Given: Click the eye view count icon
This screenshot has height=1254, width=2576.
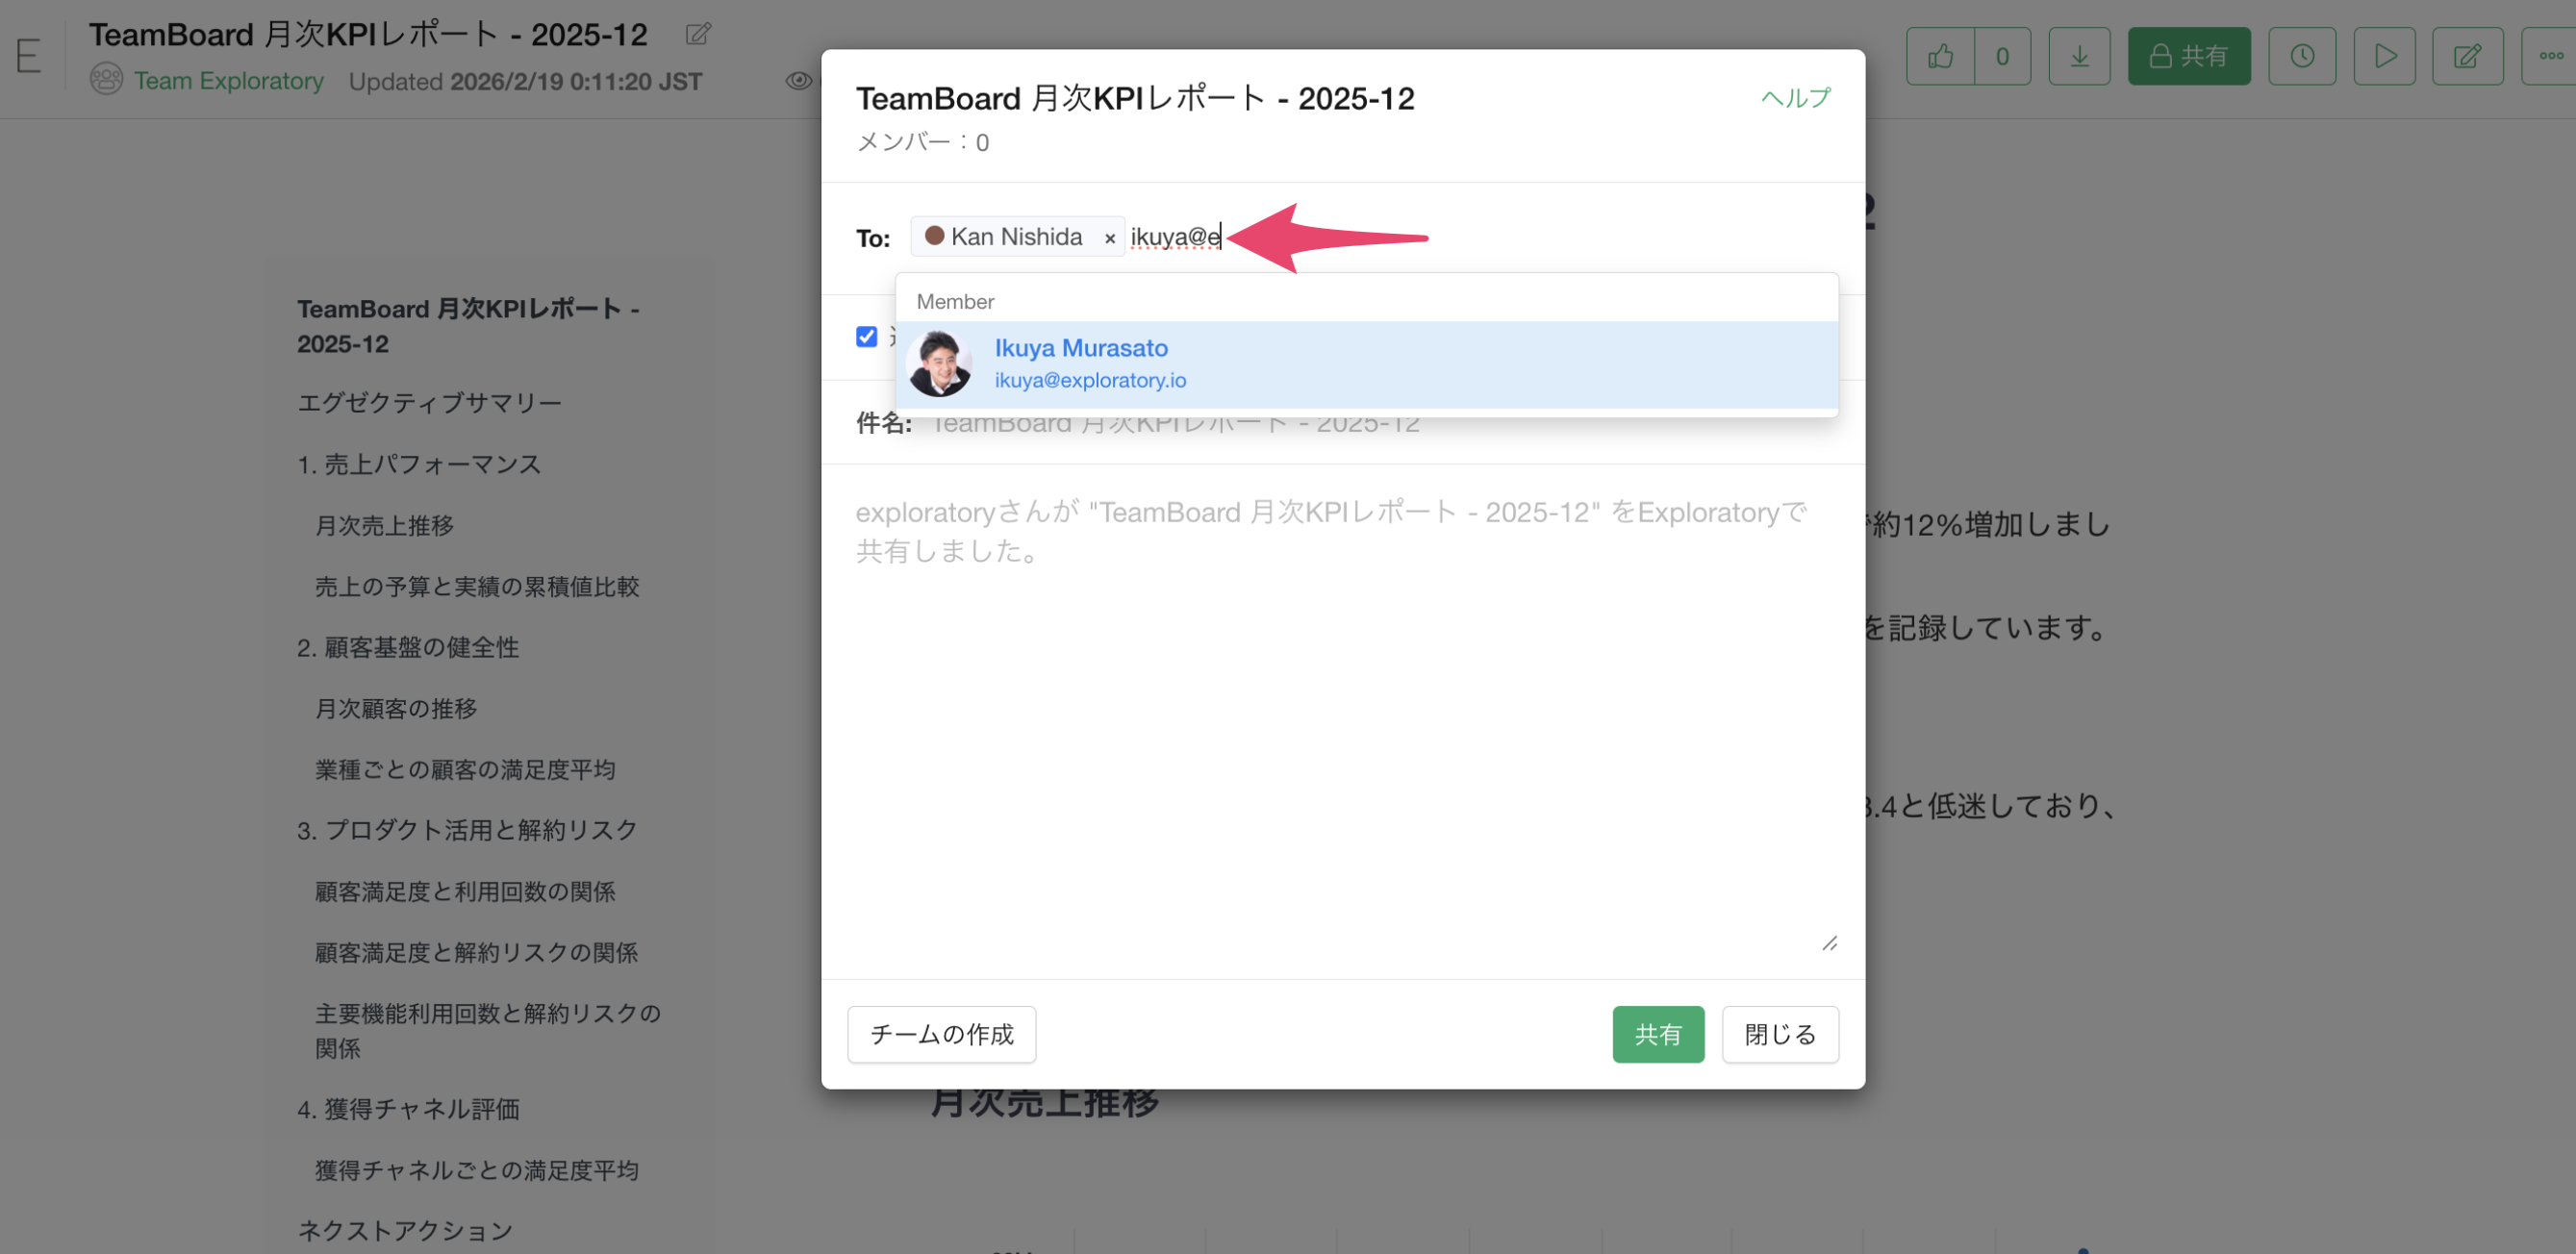Looking at the screenshot, I should [798, 81].
